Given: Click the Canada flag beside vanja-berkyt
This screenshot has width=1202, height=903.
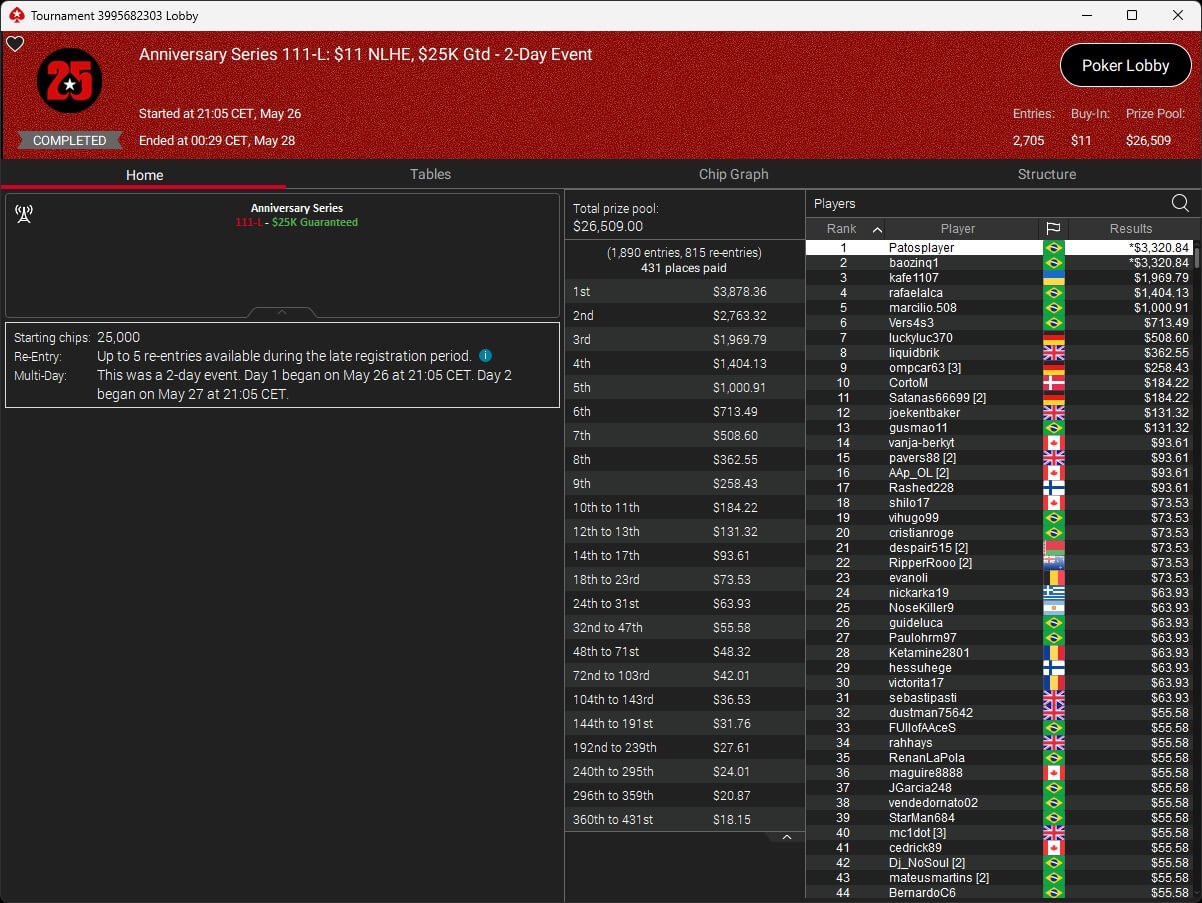Looking at the screenshot, I should point(1053,442).
